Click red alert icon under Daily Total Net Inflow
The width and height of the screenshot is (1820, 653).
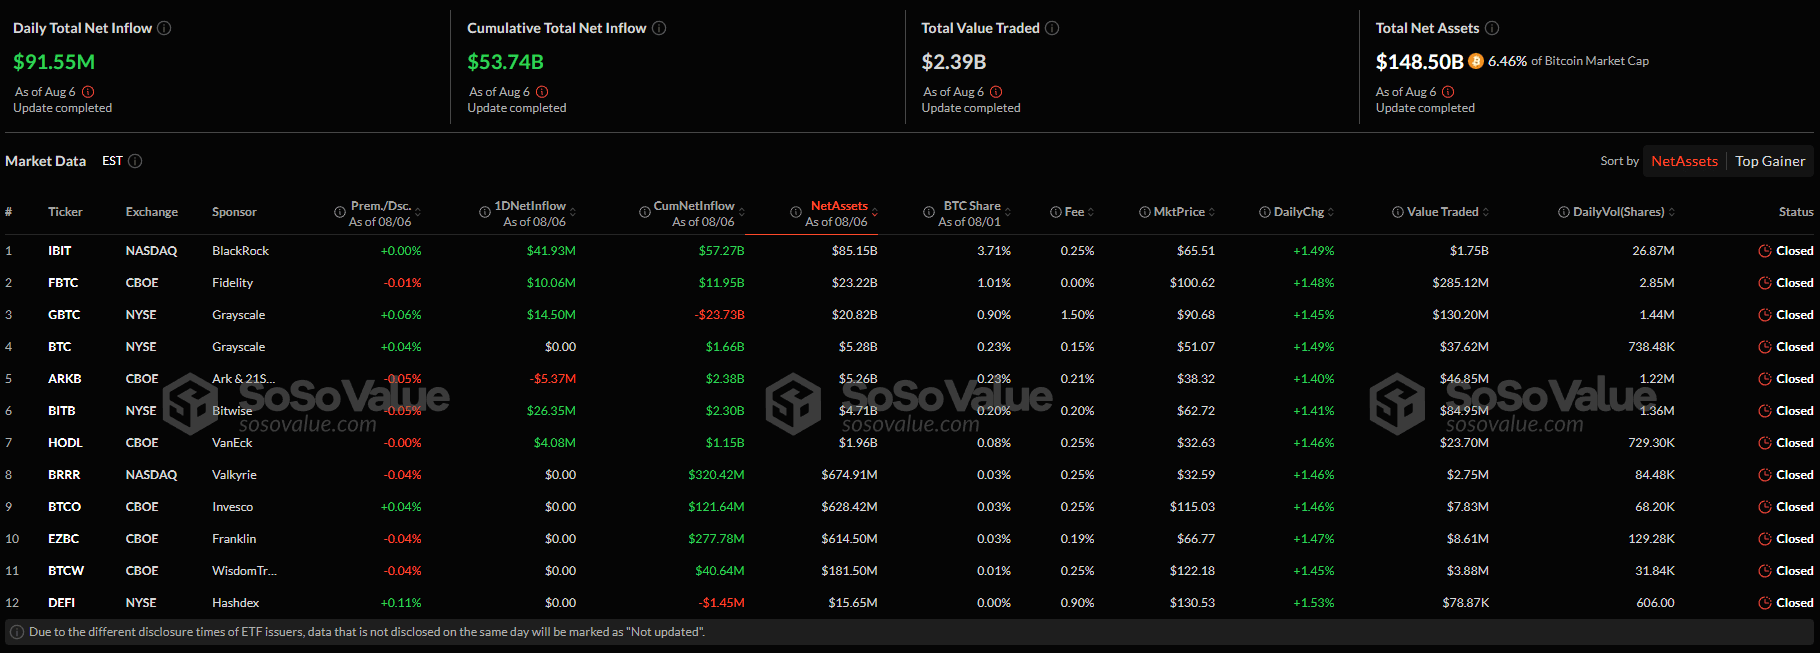click(89, 92)
